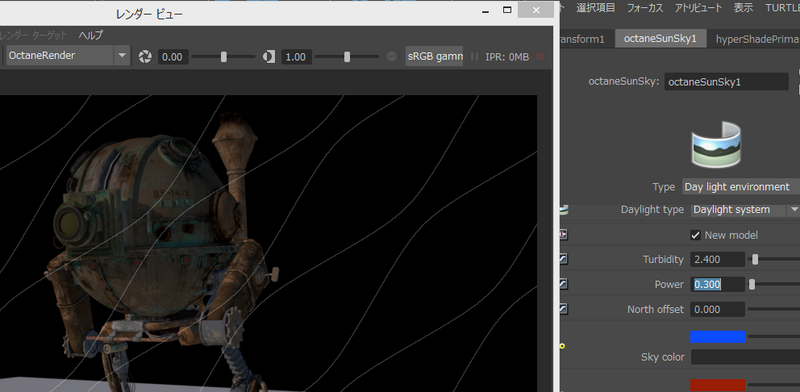This screenshot has width=800, height=392.
Task: Click the Power slider handle
Action: 752,284
